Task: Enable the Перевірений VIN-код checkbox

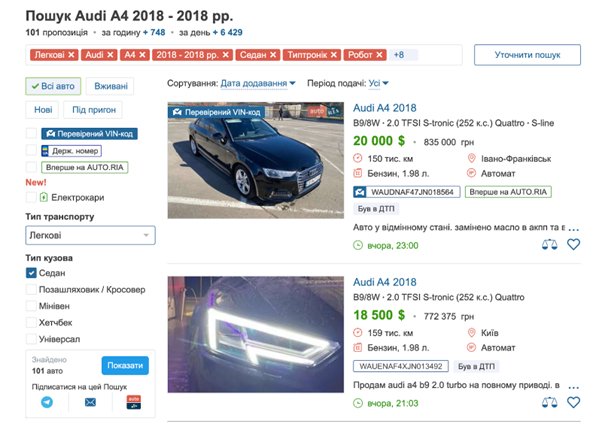Action: point(31,134)
